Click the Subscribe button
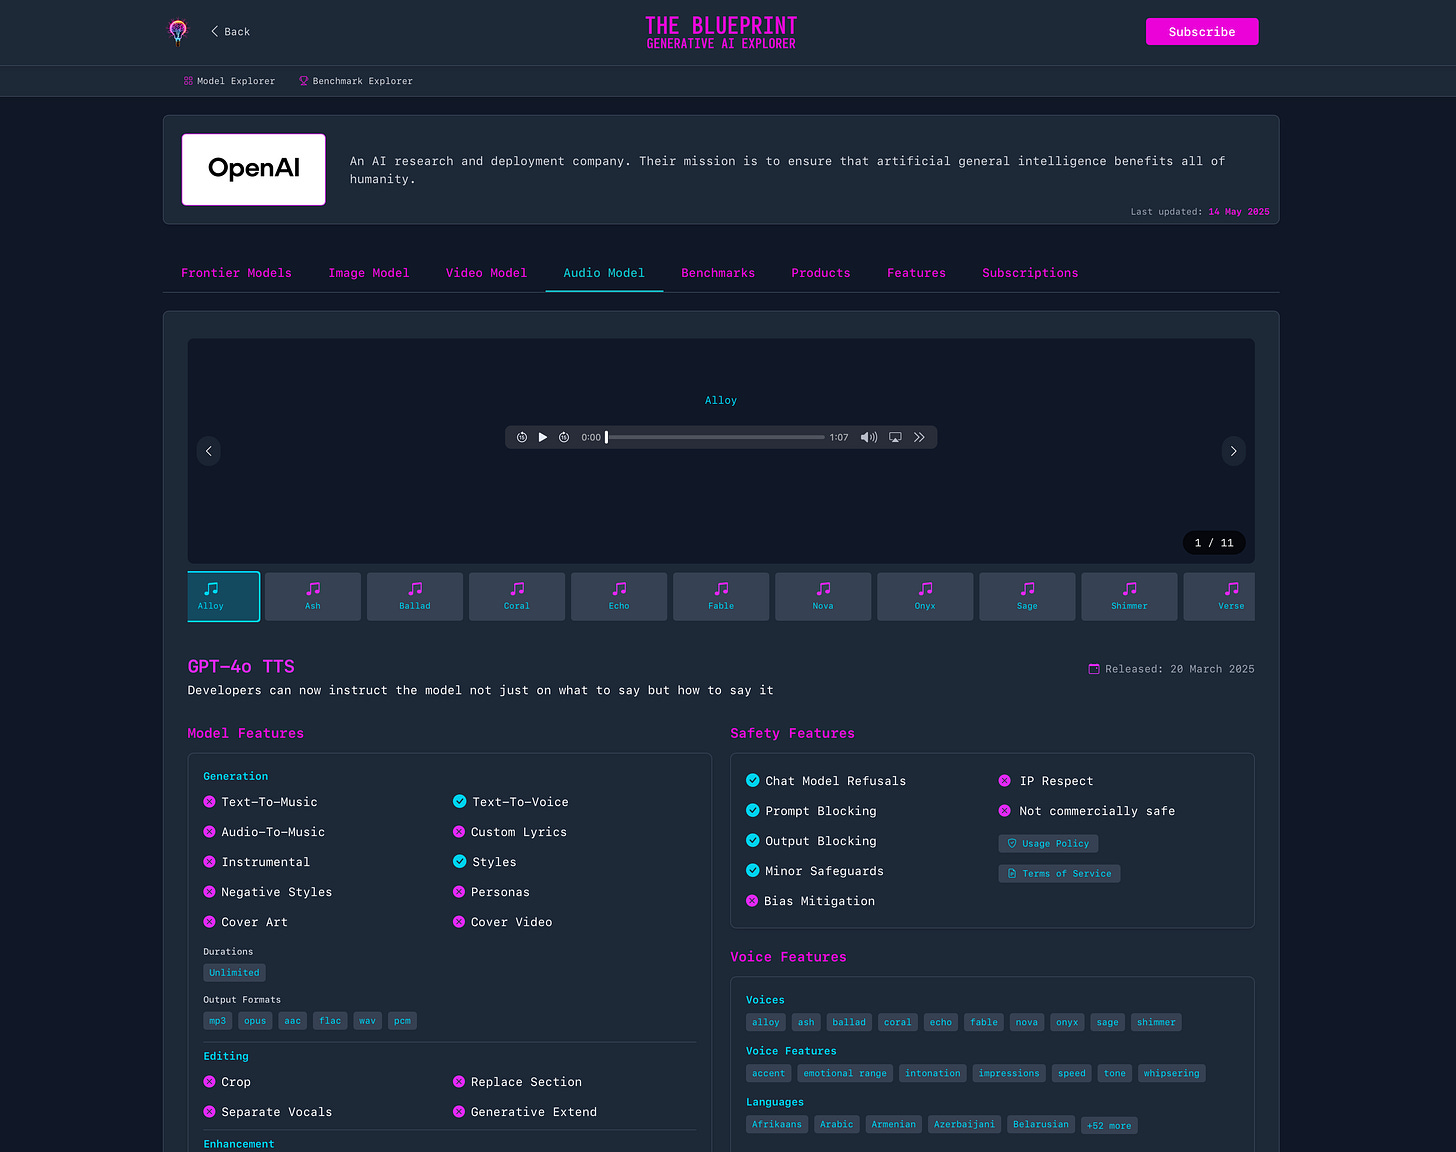This screenshot has width=1456, height=1152. coord(1202,32)
